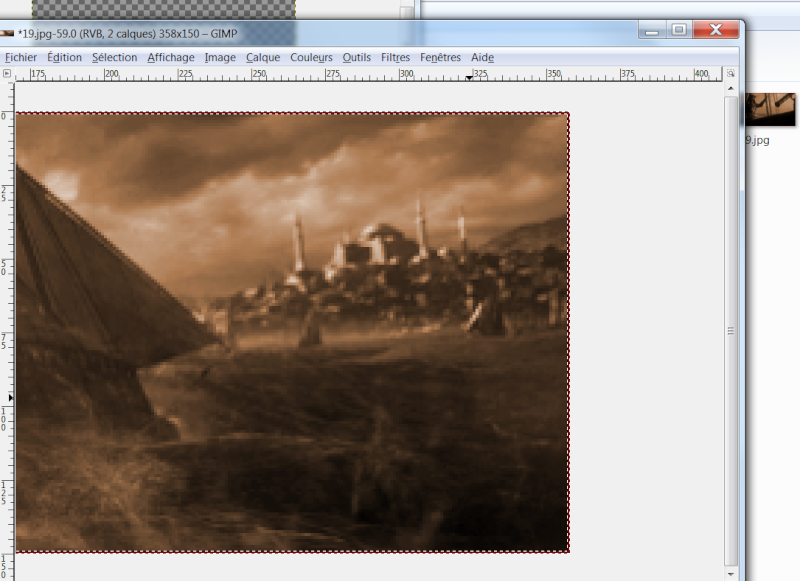Open the Outils menu
Image resolution: width=800 pixels, height=581 pixels.
click(356, 57)
